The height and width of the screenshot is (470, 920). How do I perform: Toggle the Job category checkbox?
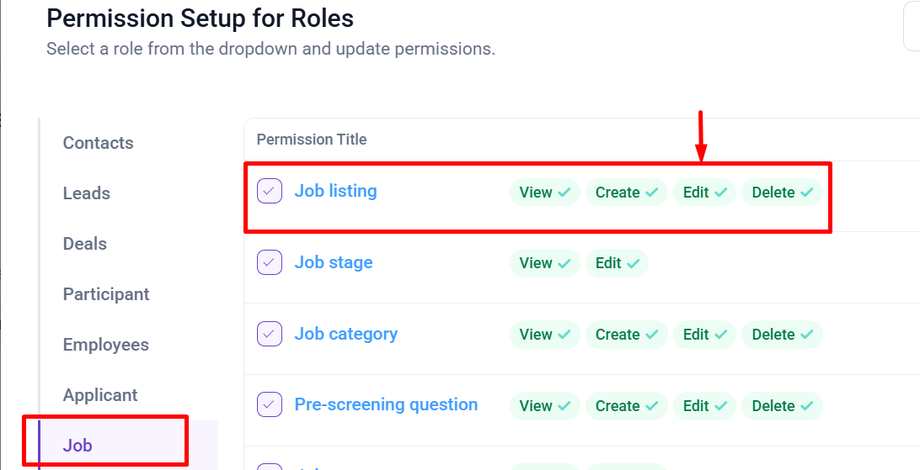point(269,334)
